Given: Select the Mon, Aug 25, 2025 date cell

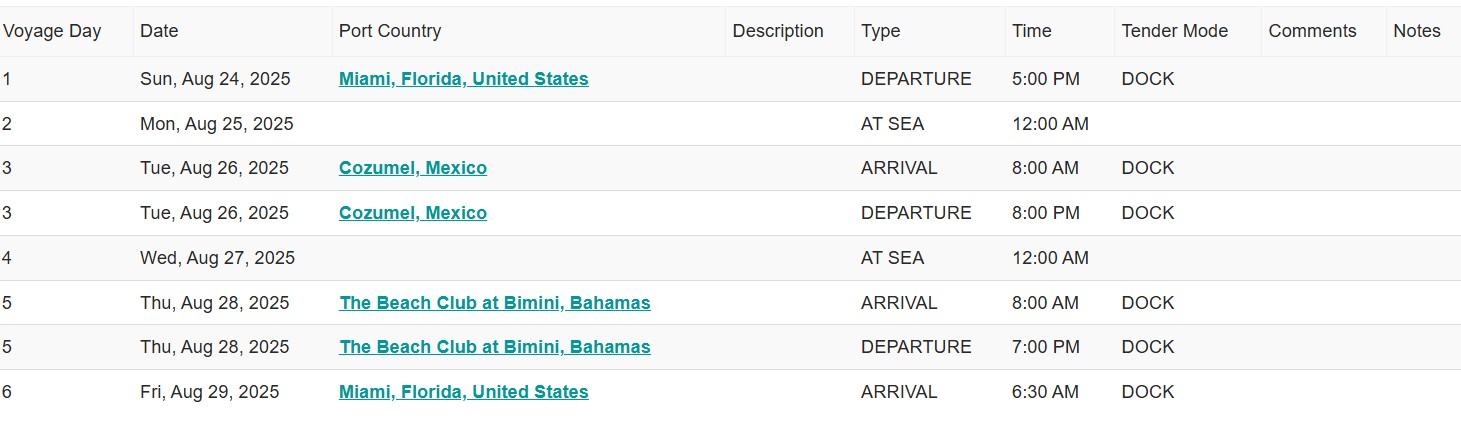Looking at the screenshot, I should 217,124.
